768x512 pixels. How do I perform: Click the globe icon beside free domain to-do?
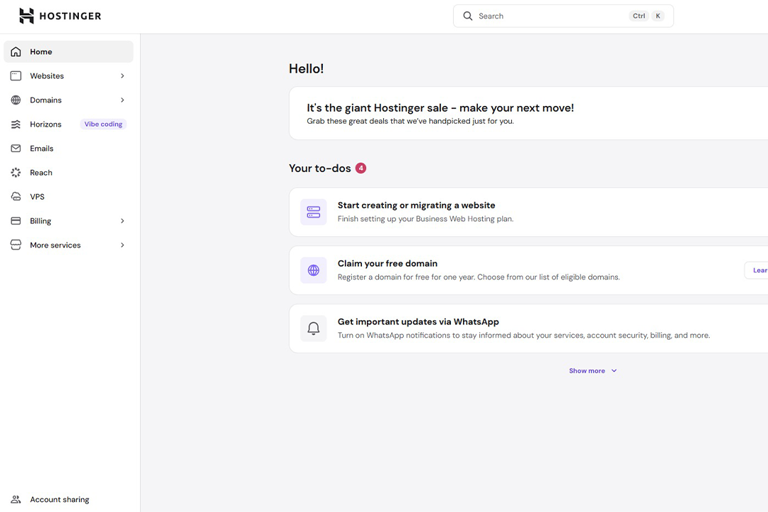coord(313,270)
